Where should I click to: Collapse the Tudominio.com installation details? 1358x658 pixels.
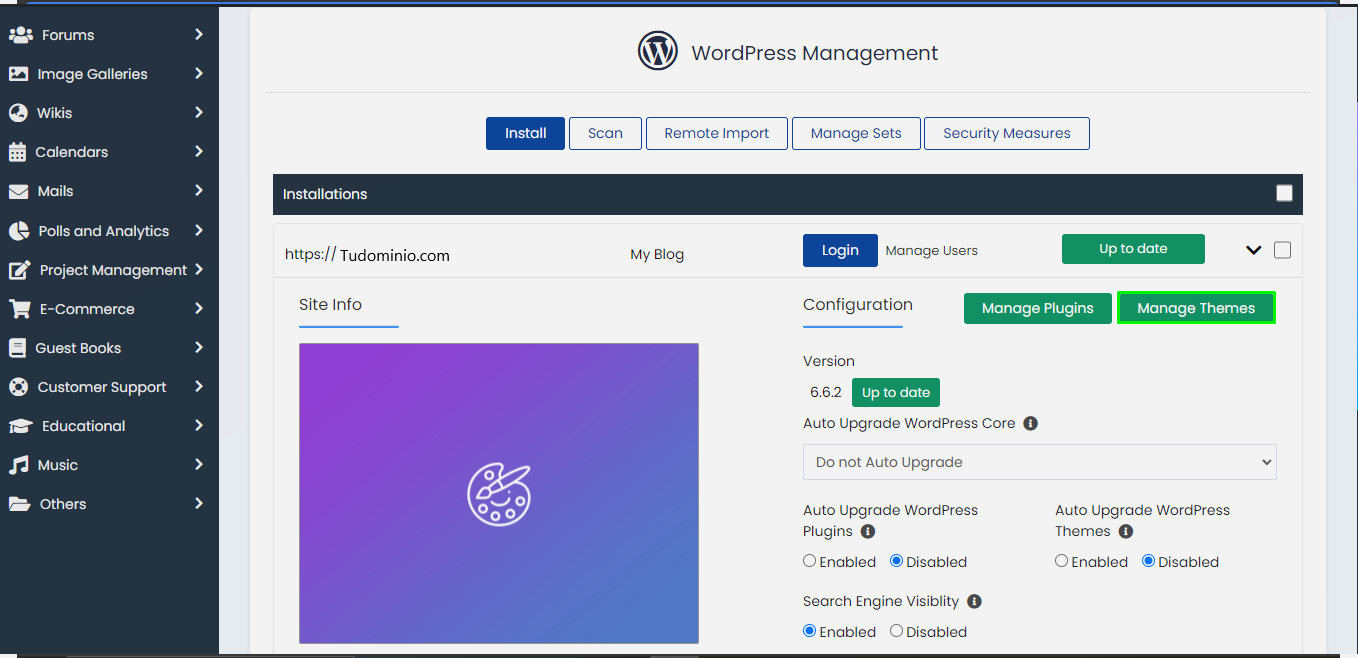[1253, 250]
